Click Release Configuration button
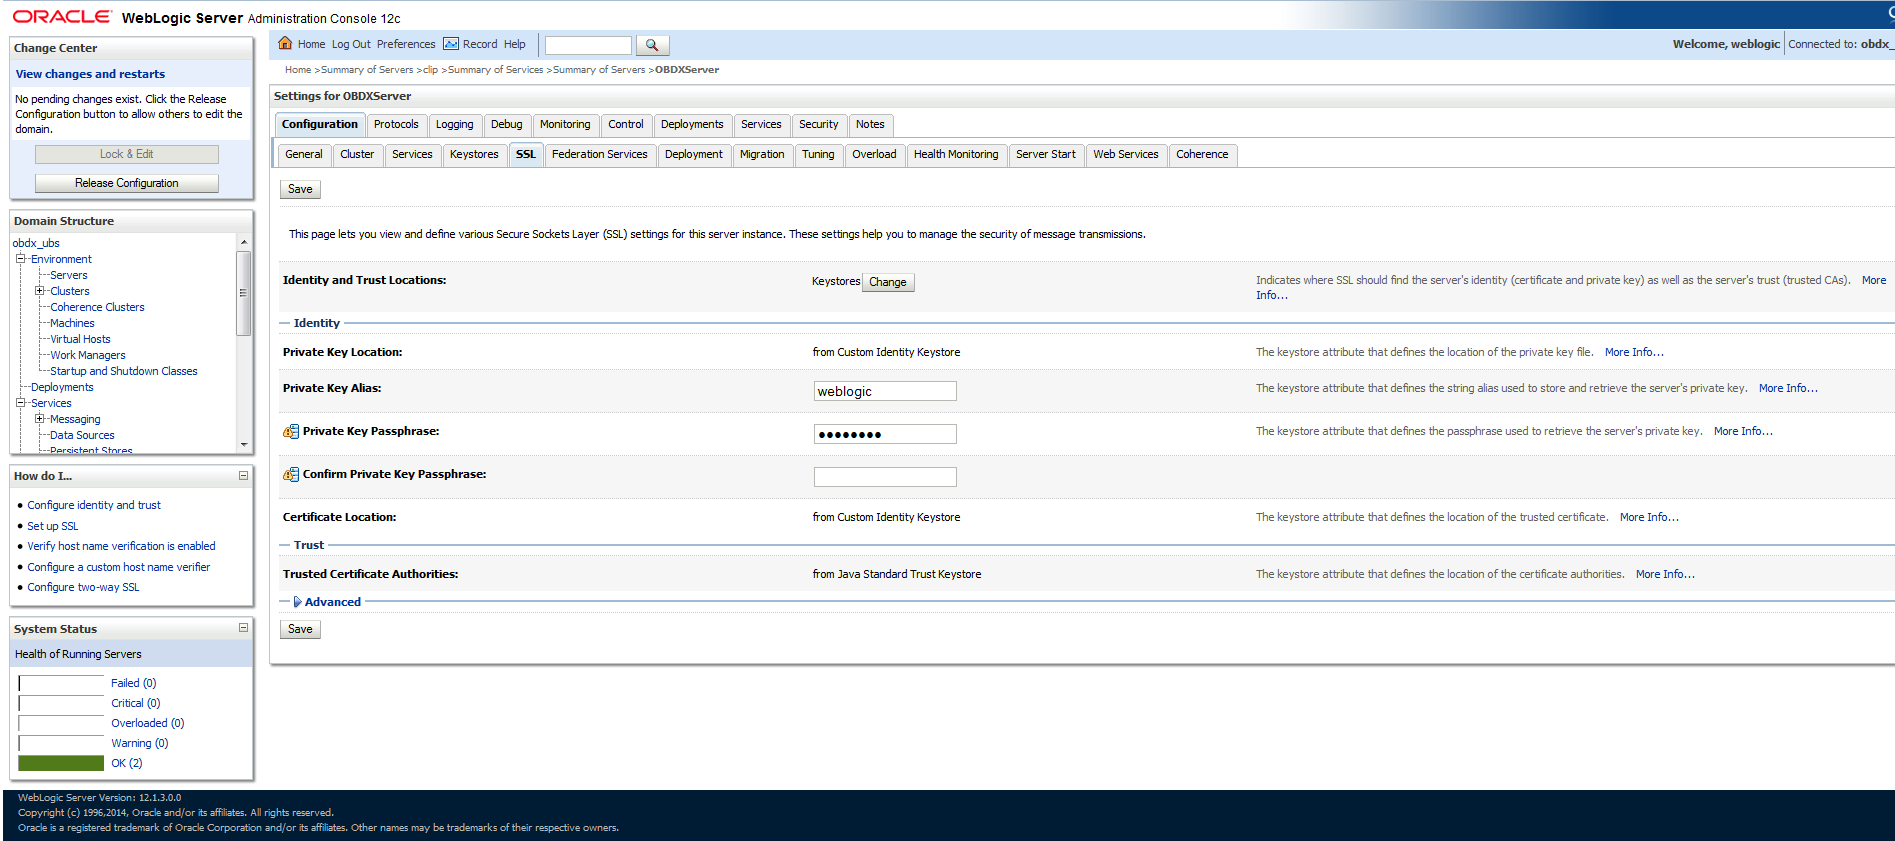 127,183
